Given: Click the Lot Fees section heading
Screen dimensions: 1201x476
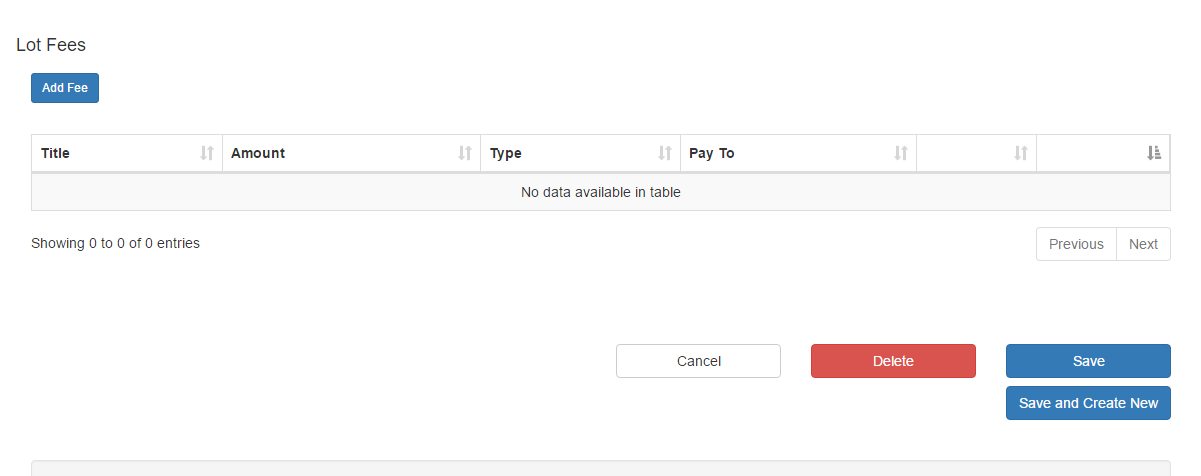Looking at the screenshot, I should click(x=51, y=45).
